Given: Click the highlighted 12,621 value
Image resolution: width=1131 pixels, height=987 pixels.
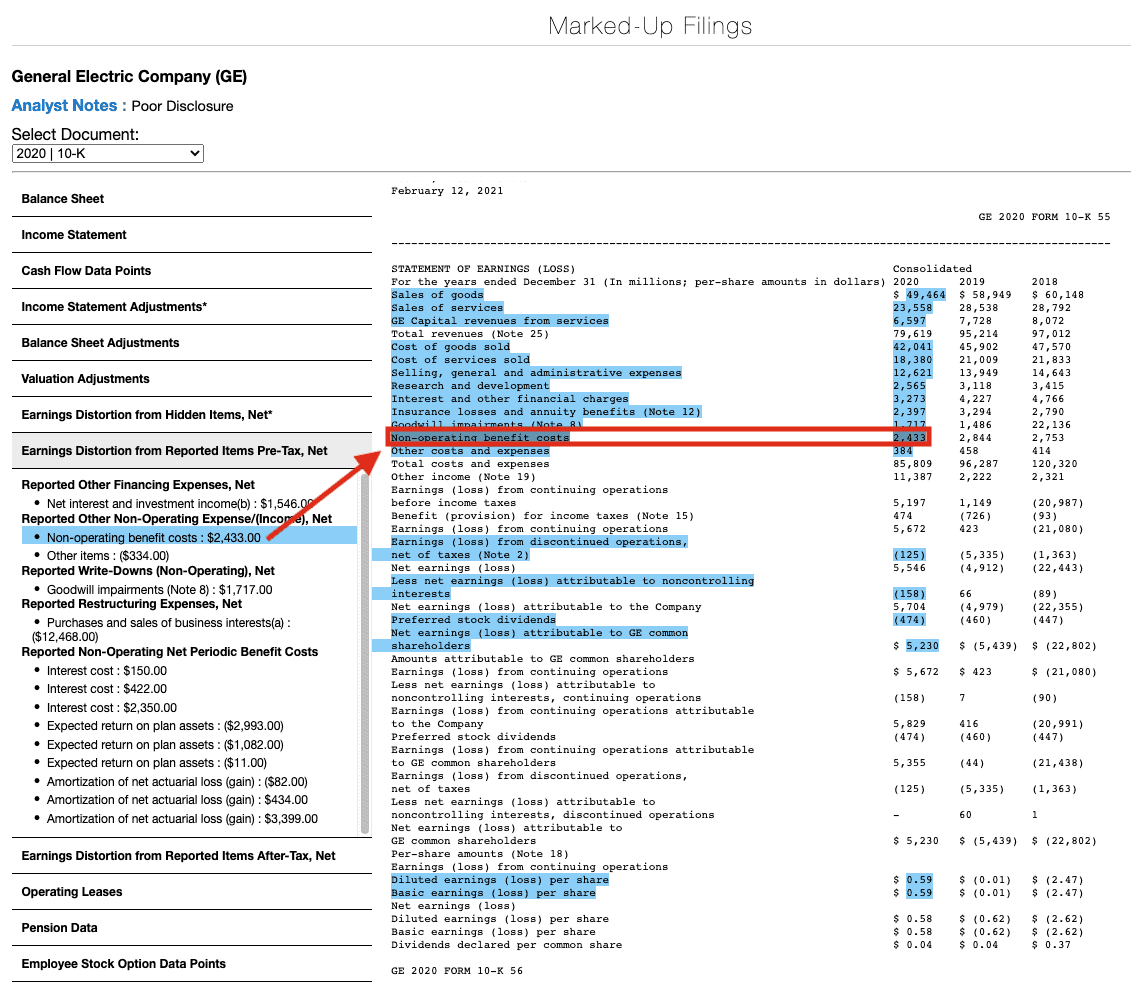Looking at the screenshot, I should coord(912,373).
